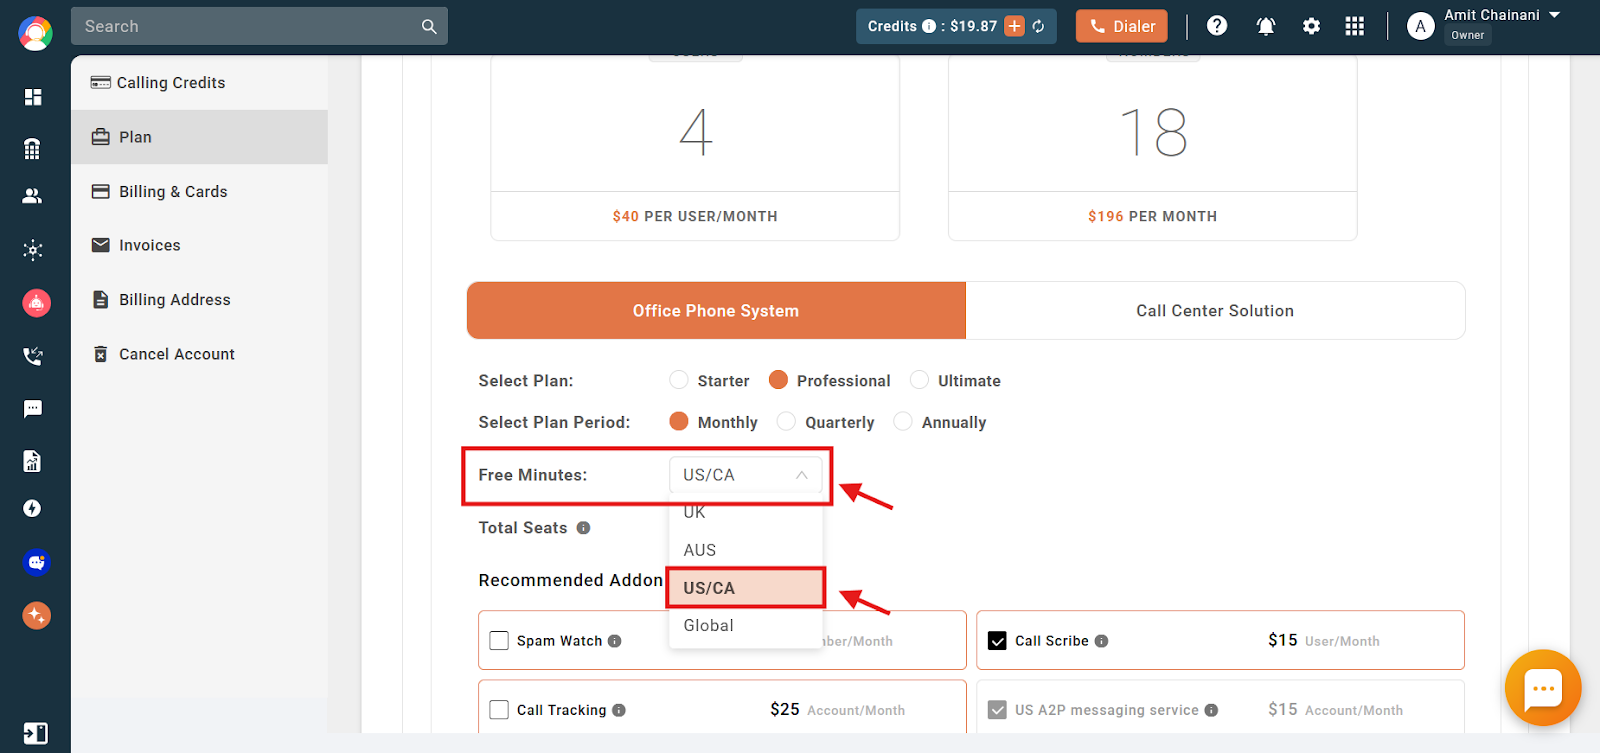Refresh credits balance icon
Viewport: 1600px width, 753px height.
1038,26
